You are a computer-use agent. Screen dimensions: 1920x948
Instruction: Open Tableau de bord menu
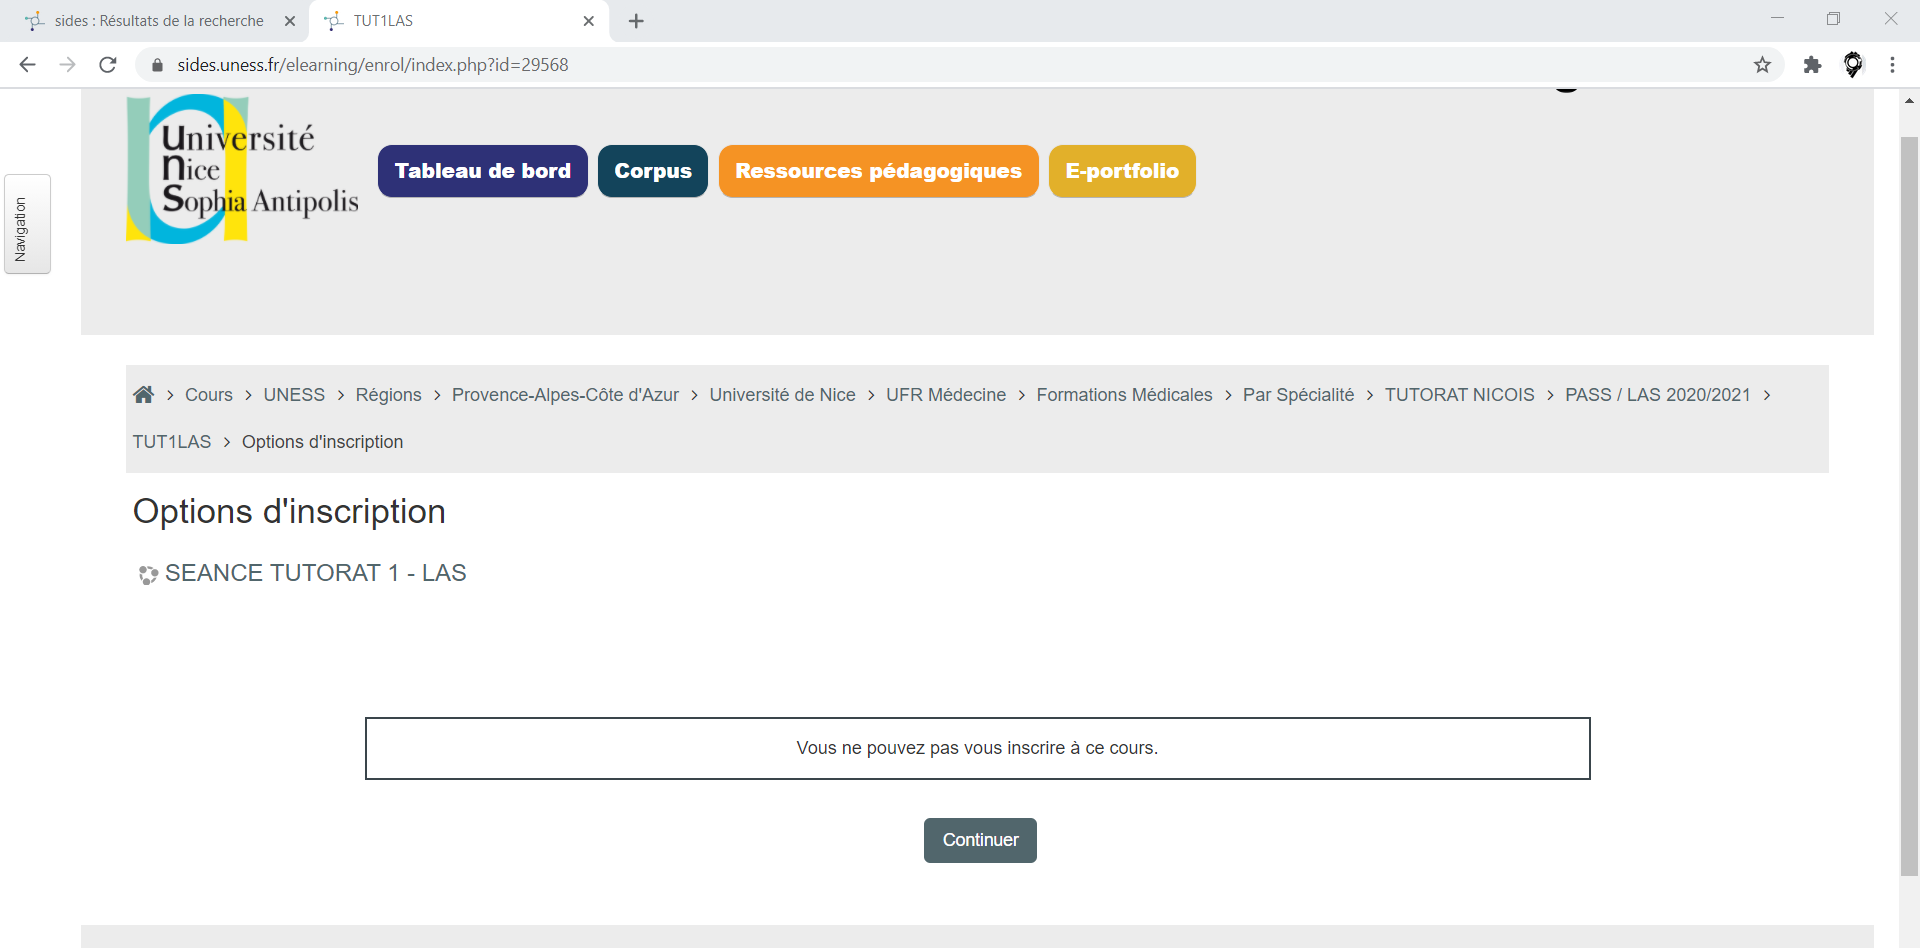482,171
